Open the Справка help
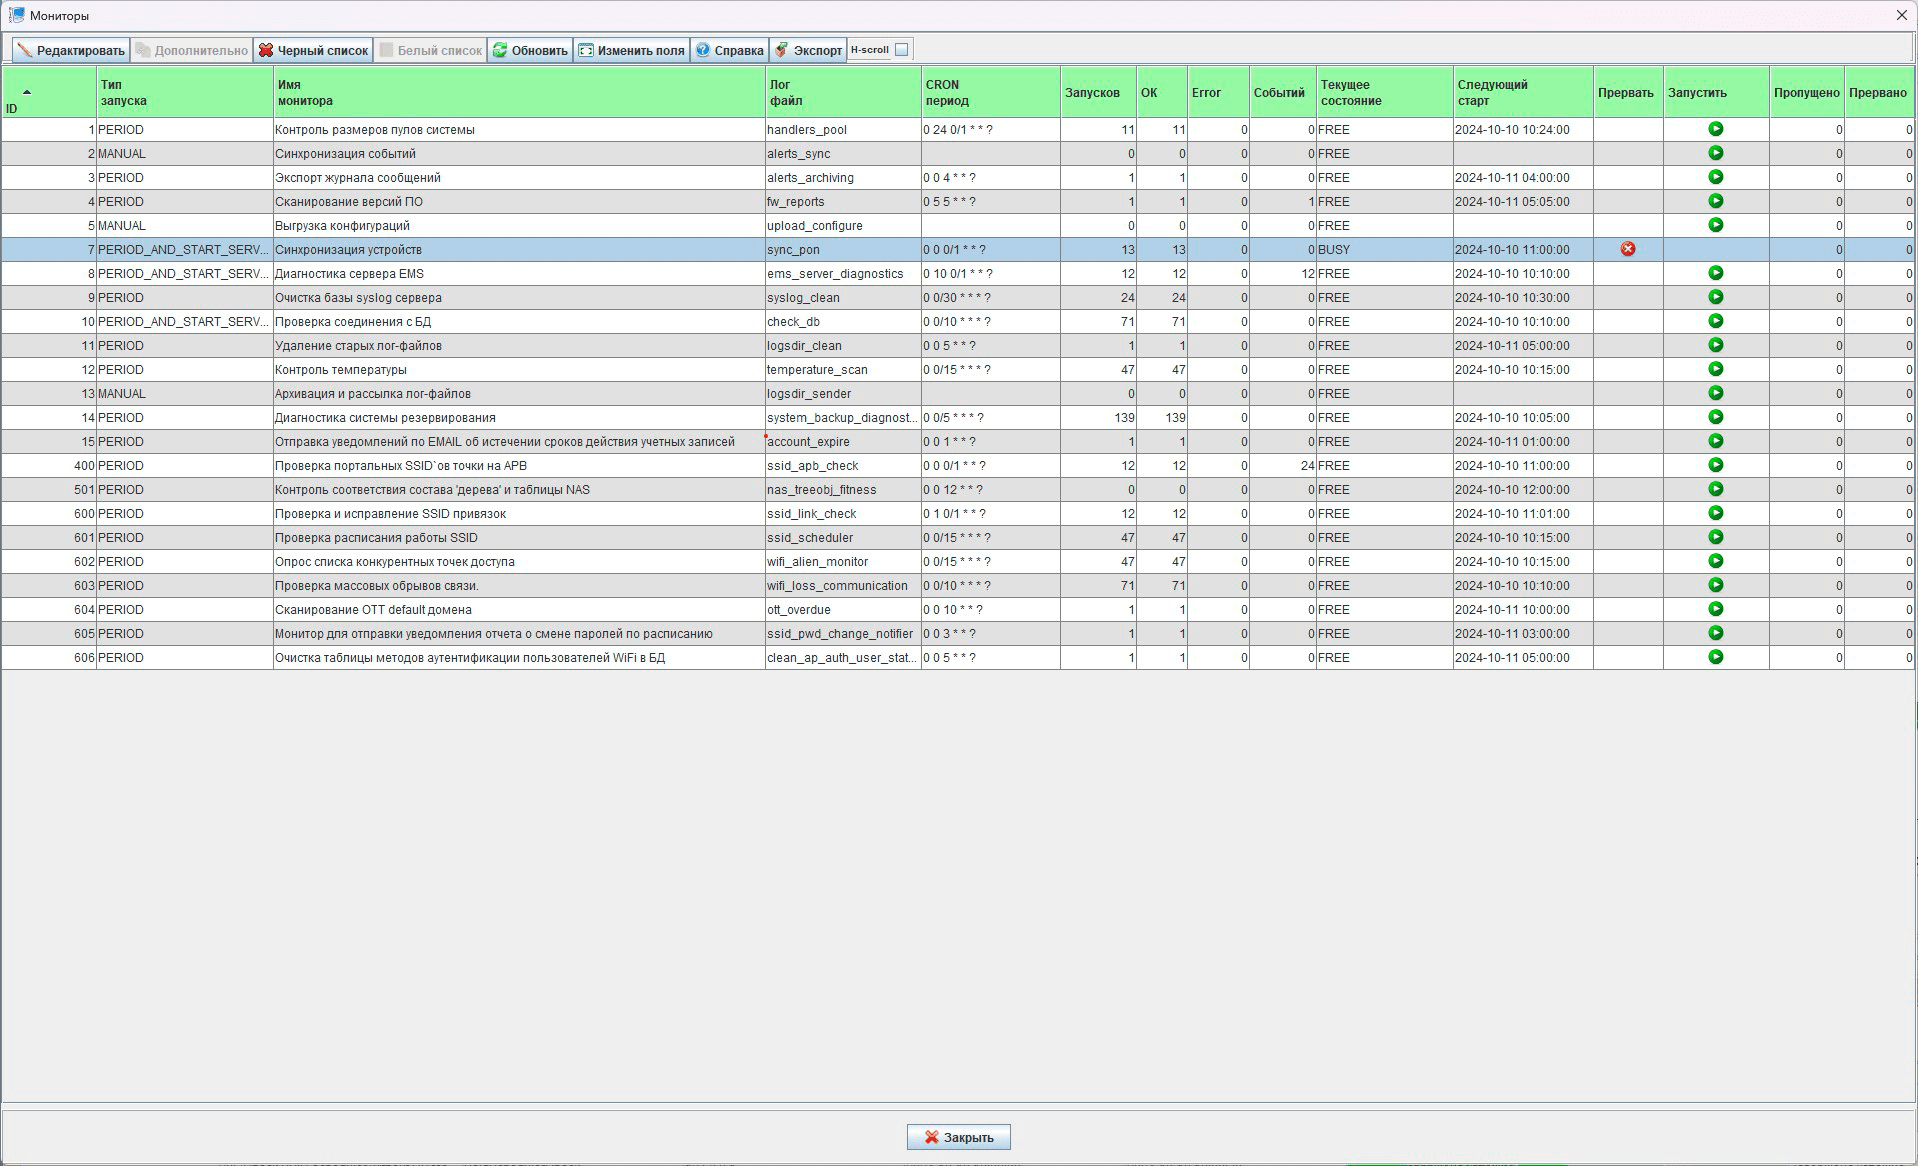This screenshot has width=1918, height=1166. (729, 50)
